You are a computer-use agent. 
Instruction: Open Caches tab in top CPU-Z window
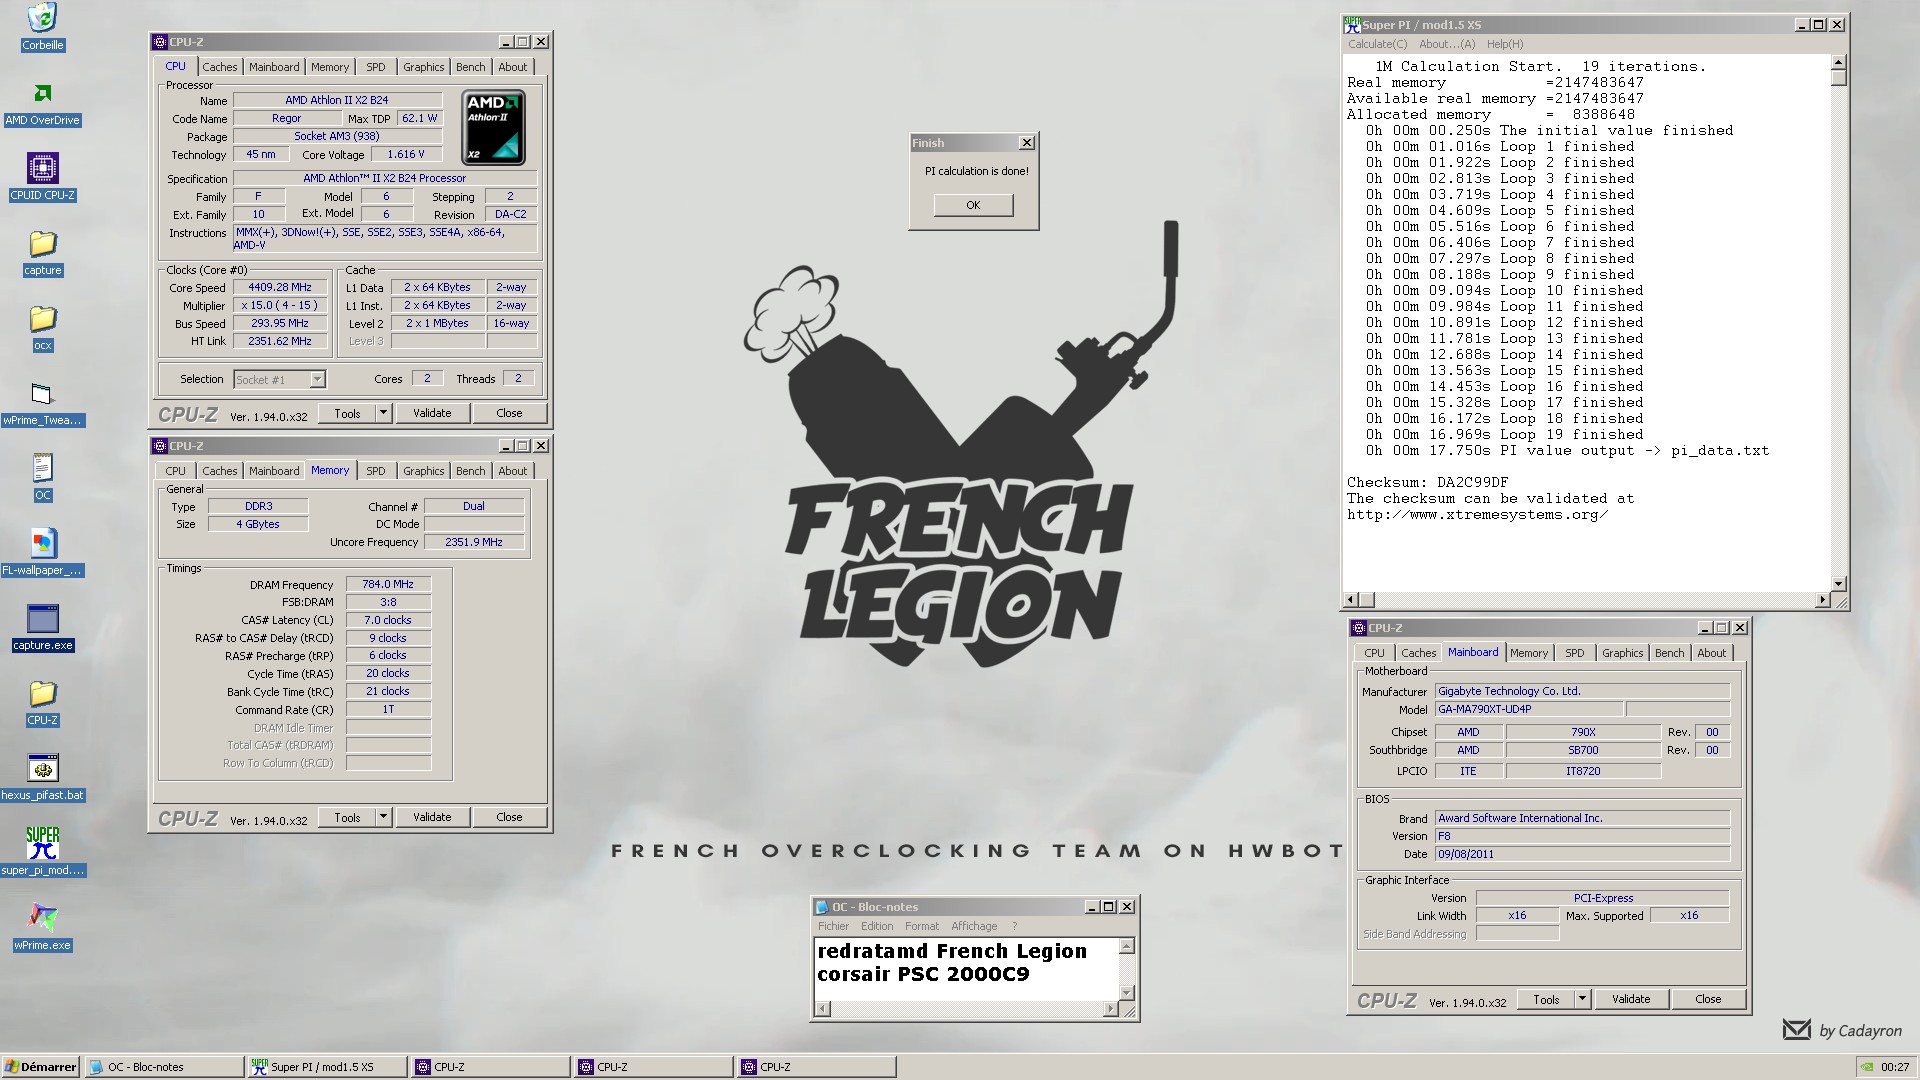coord(219,67)
